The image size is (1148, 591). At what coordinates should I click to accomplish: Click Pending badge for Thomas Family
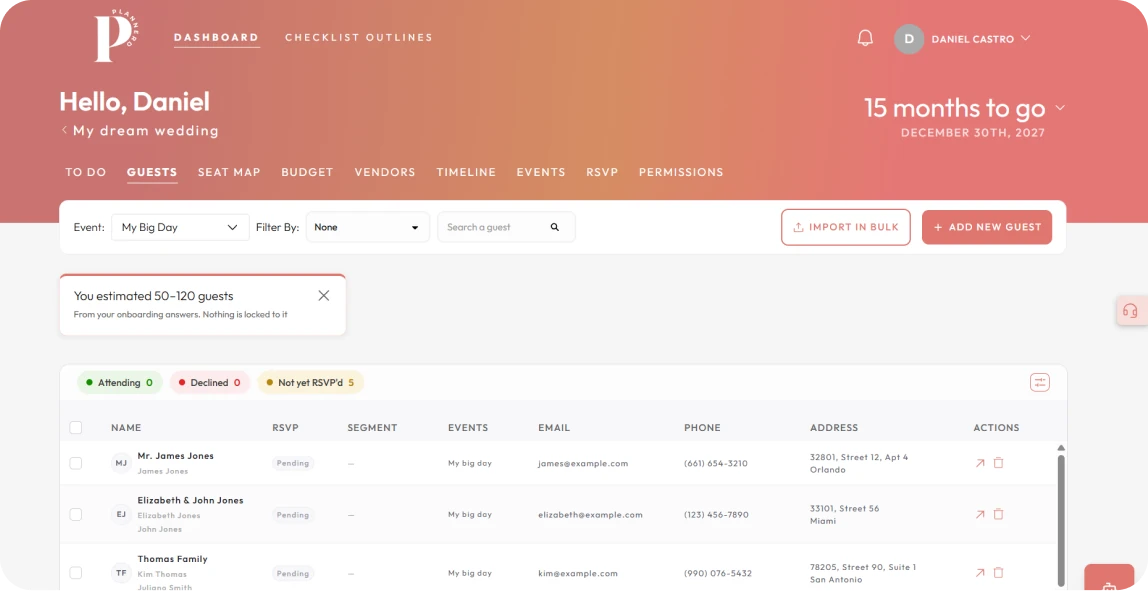(x=293, y=573)
